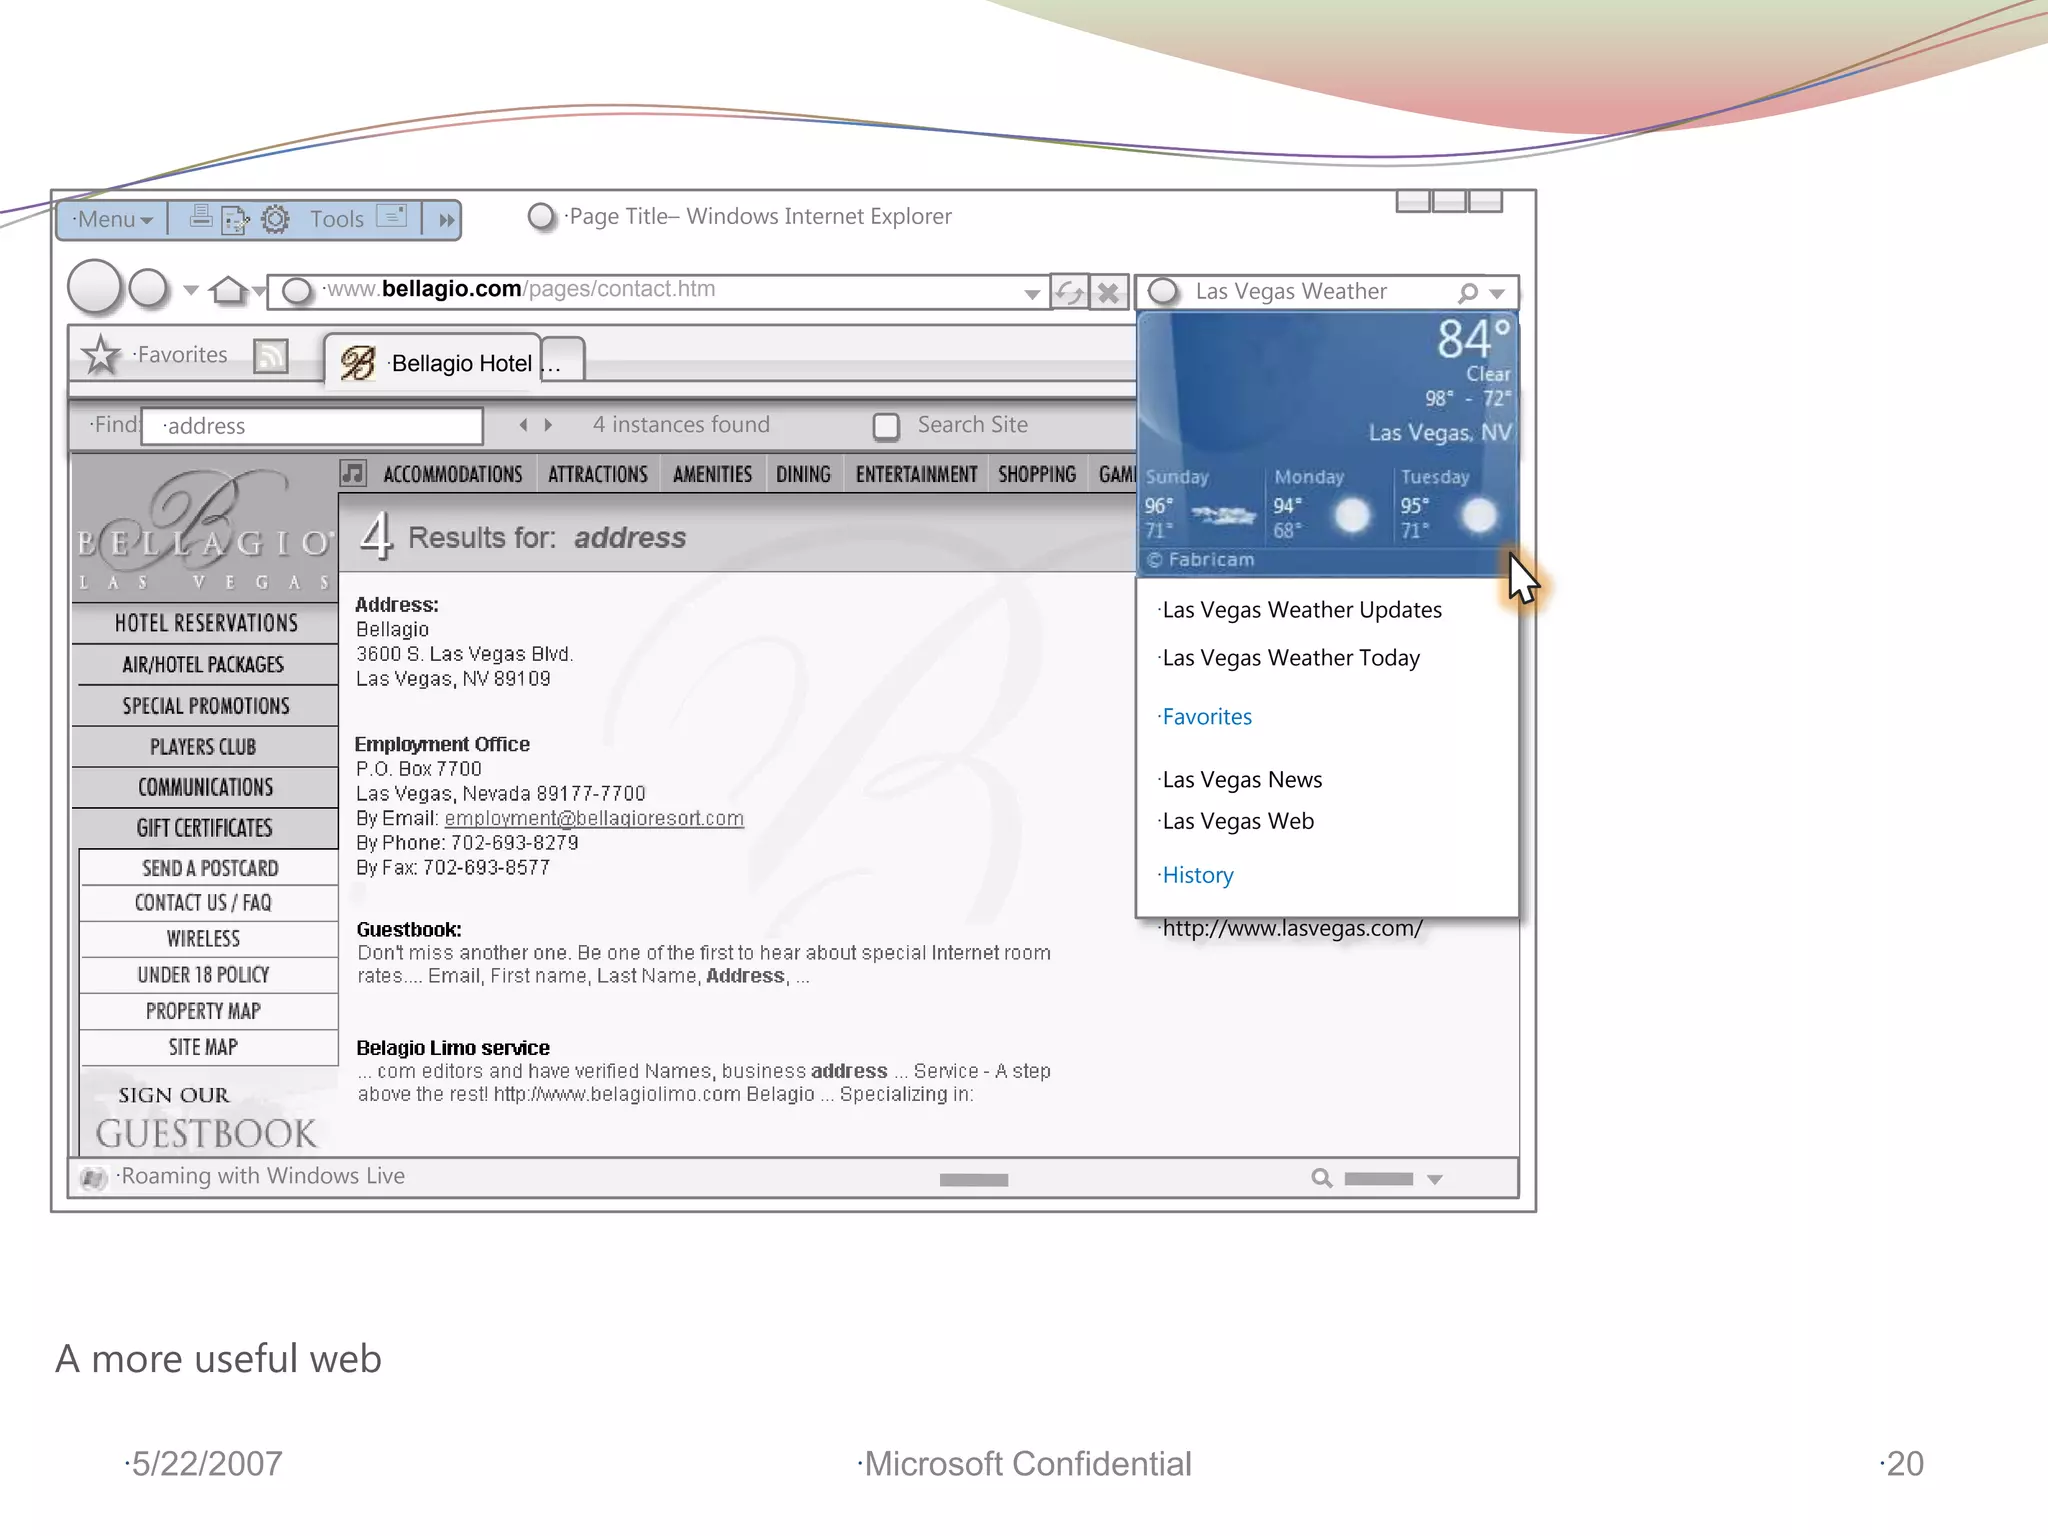Click Sign Our Guestbook banner
Image resolution: width=2048 pixels, height=1536 pixels.
coord(206,1117)
